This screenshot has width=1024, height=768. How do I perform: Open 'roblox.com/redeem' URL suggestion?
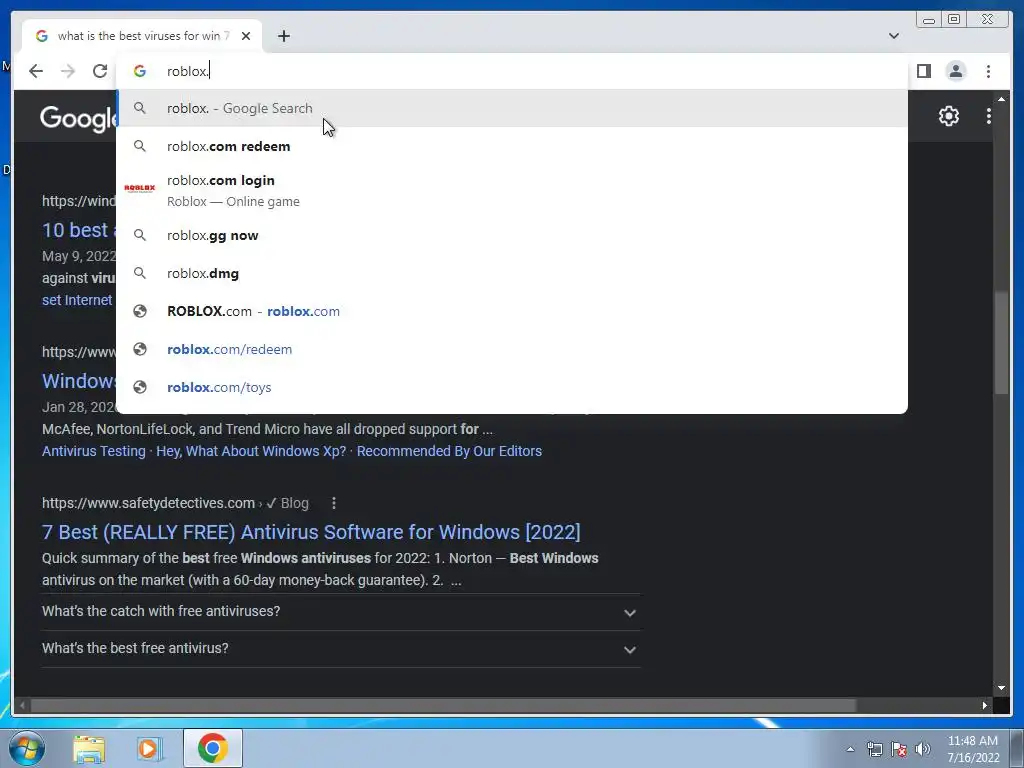(512, 349)
